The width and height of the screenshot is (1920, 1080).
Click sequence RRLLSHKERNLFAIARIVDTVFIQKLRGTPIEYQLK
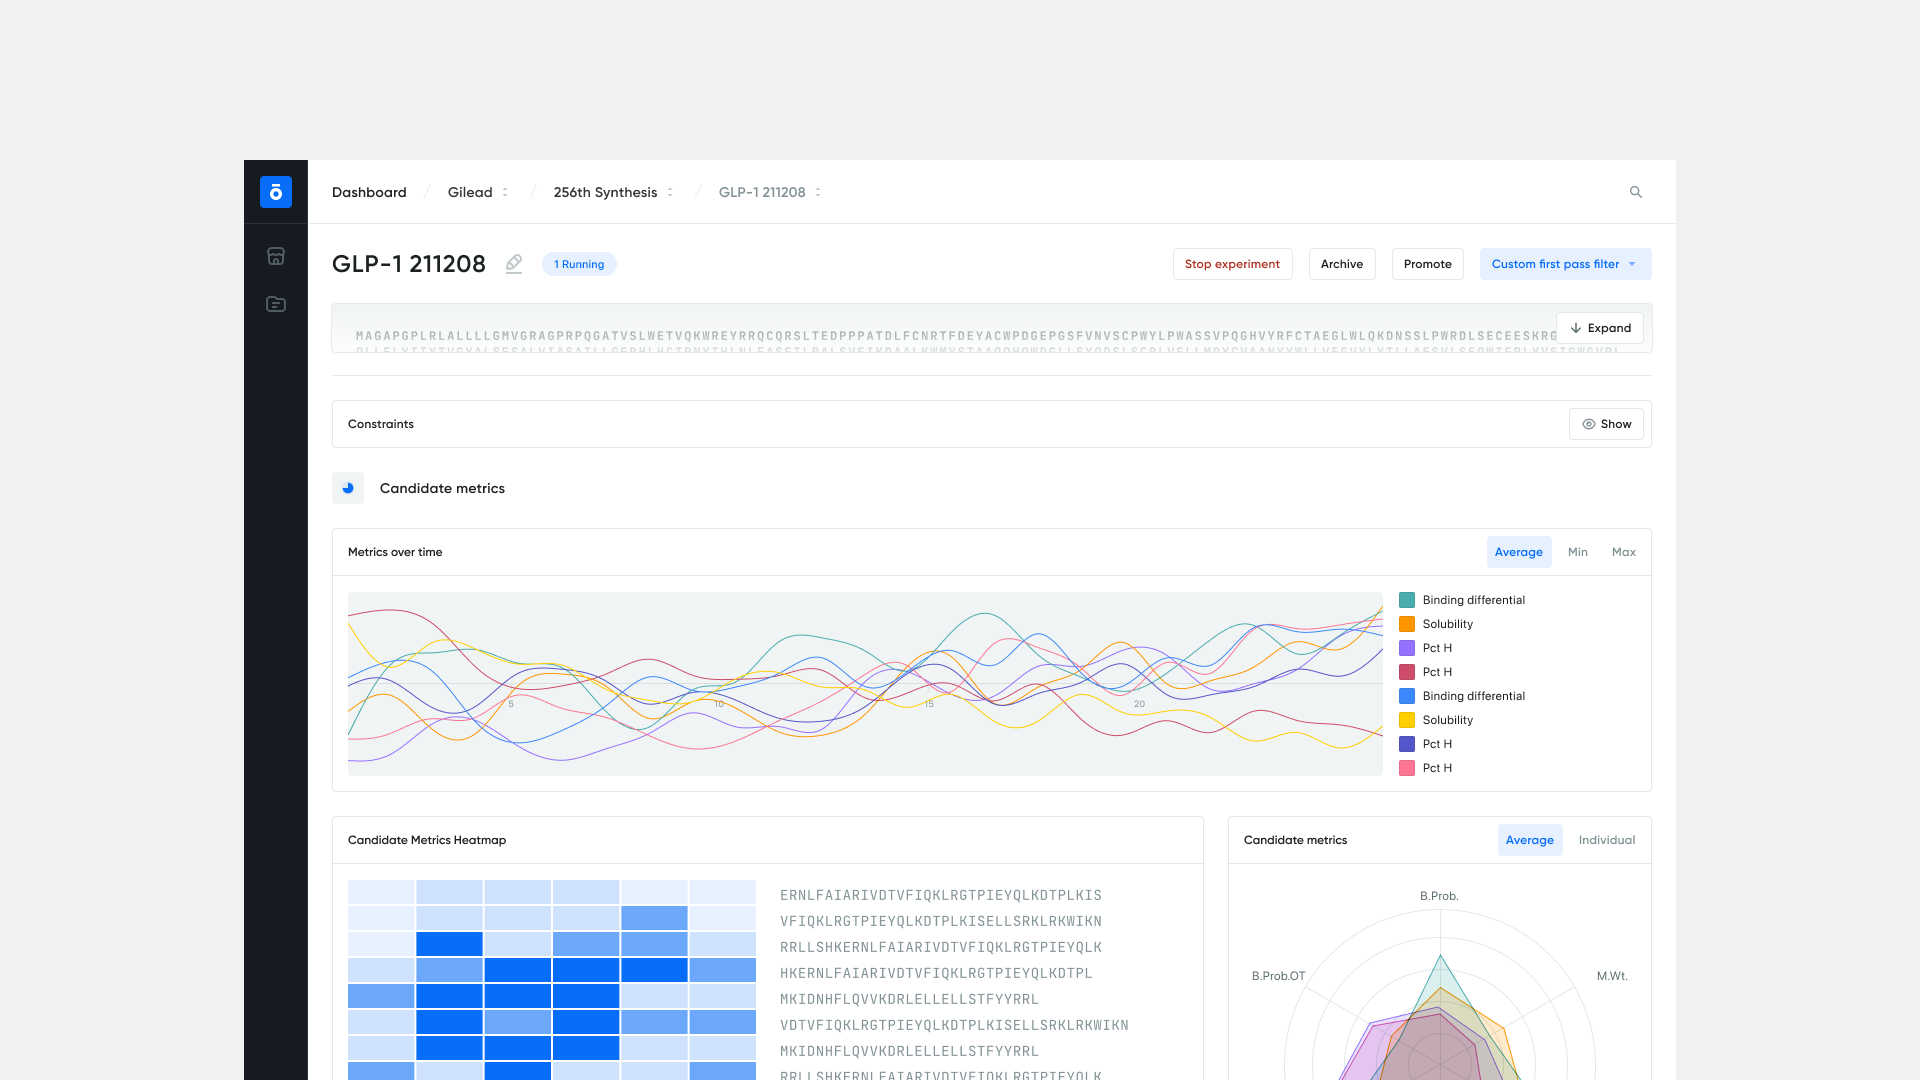tap(941, 947)
